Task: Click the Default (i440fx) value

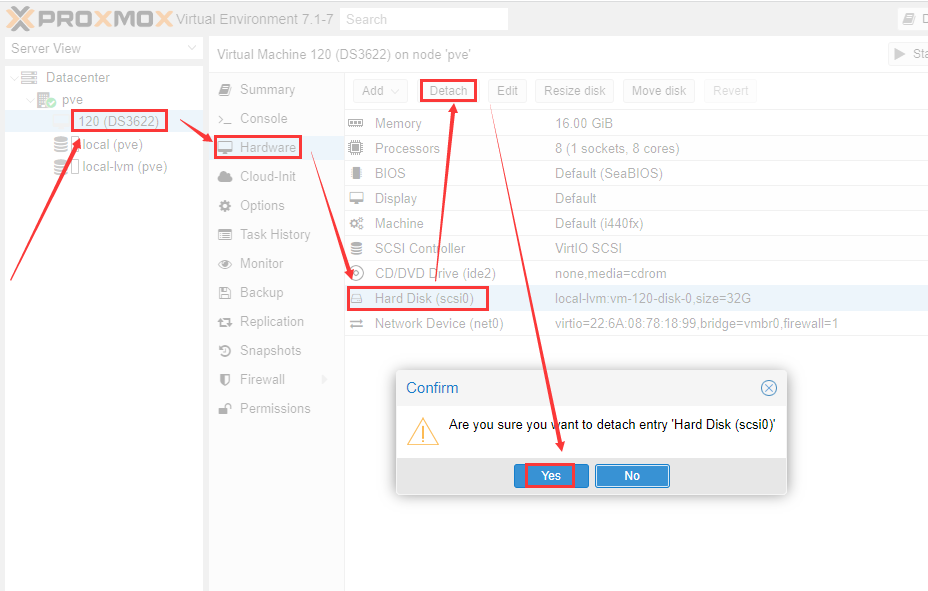Action: tap(599, 224)
